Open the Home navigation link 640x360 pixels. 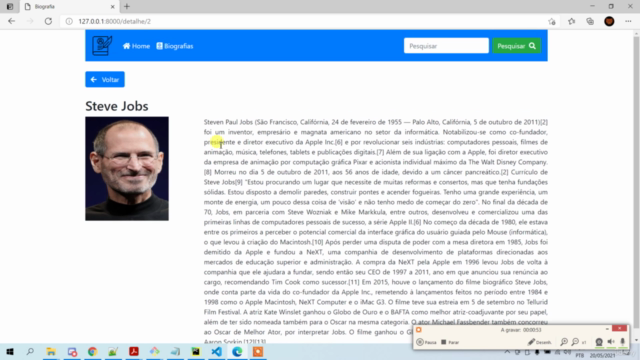click(x=136, y=46)
